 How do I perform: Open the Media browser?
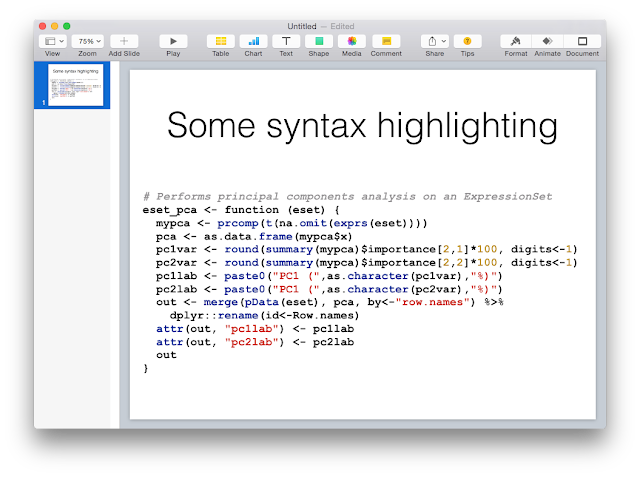pos(351,41)
